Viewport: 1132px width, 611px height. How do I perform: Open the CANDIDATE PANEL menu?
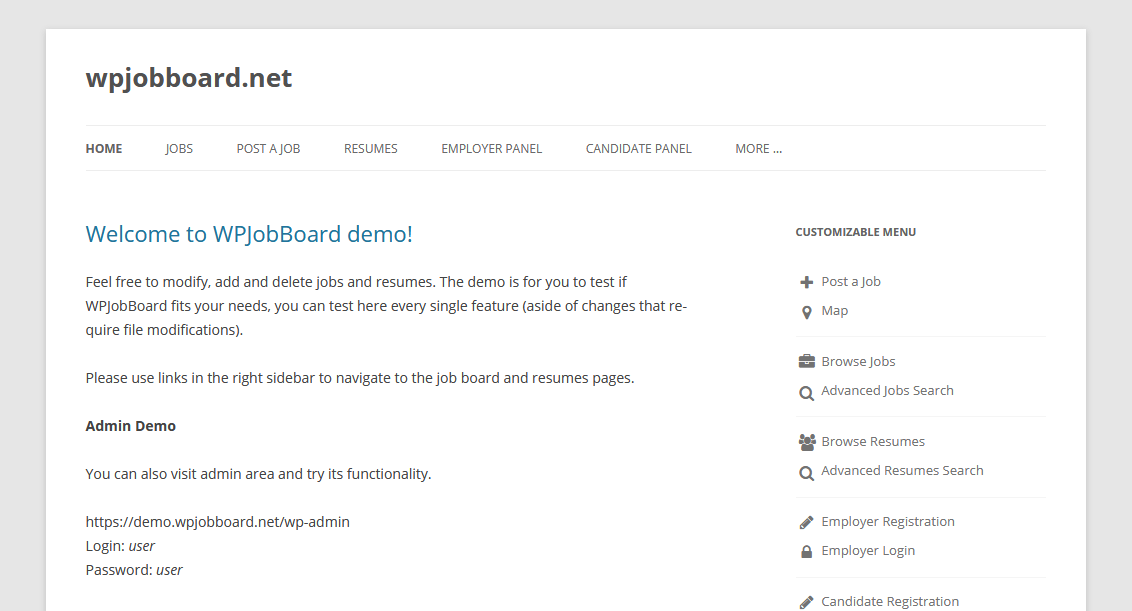pyautogui.click(x=638, y=149)
